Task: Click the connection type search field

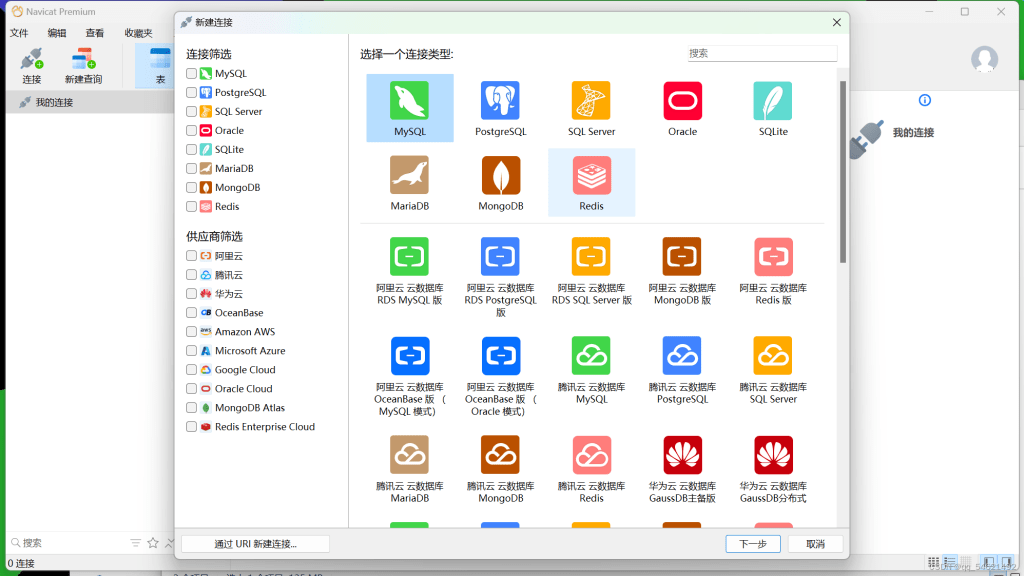Action: (x=762, y=53)
